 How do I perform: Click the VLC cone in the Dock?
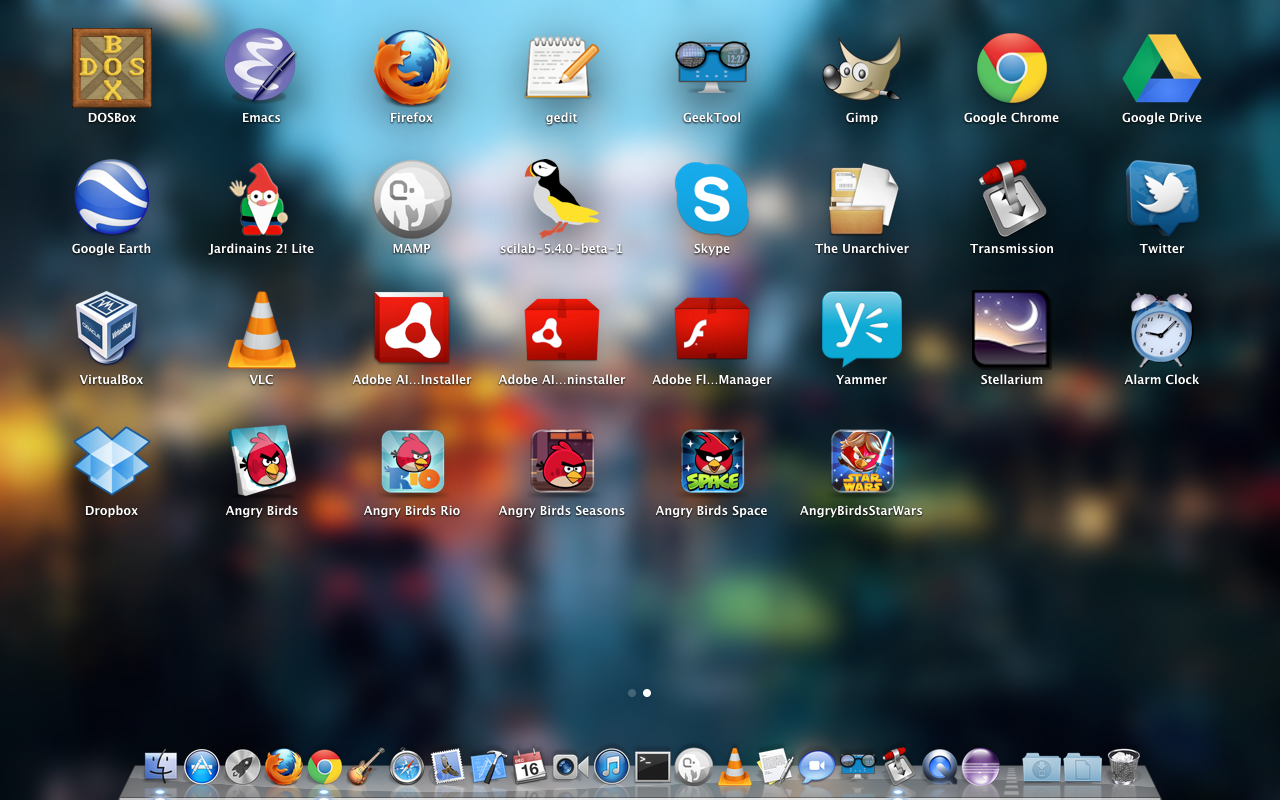735,767
